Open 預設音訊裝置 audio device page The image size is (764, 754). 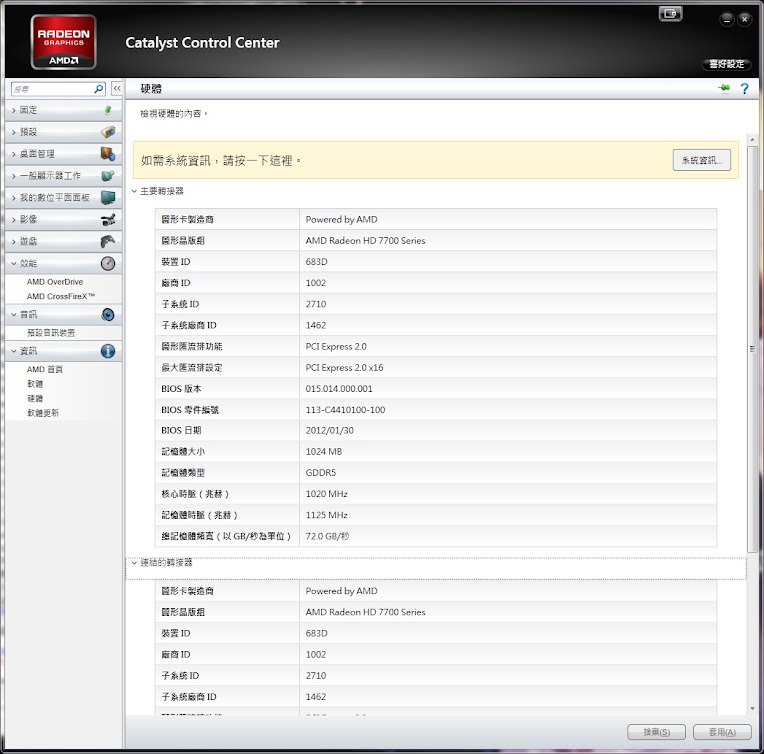(51, 333)
